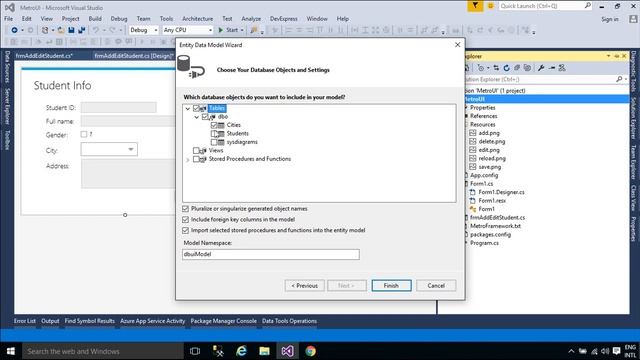Uncheck the Cities table checkbox

[214, 125]
